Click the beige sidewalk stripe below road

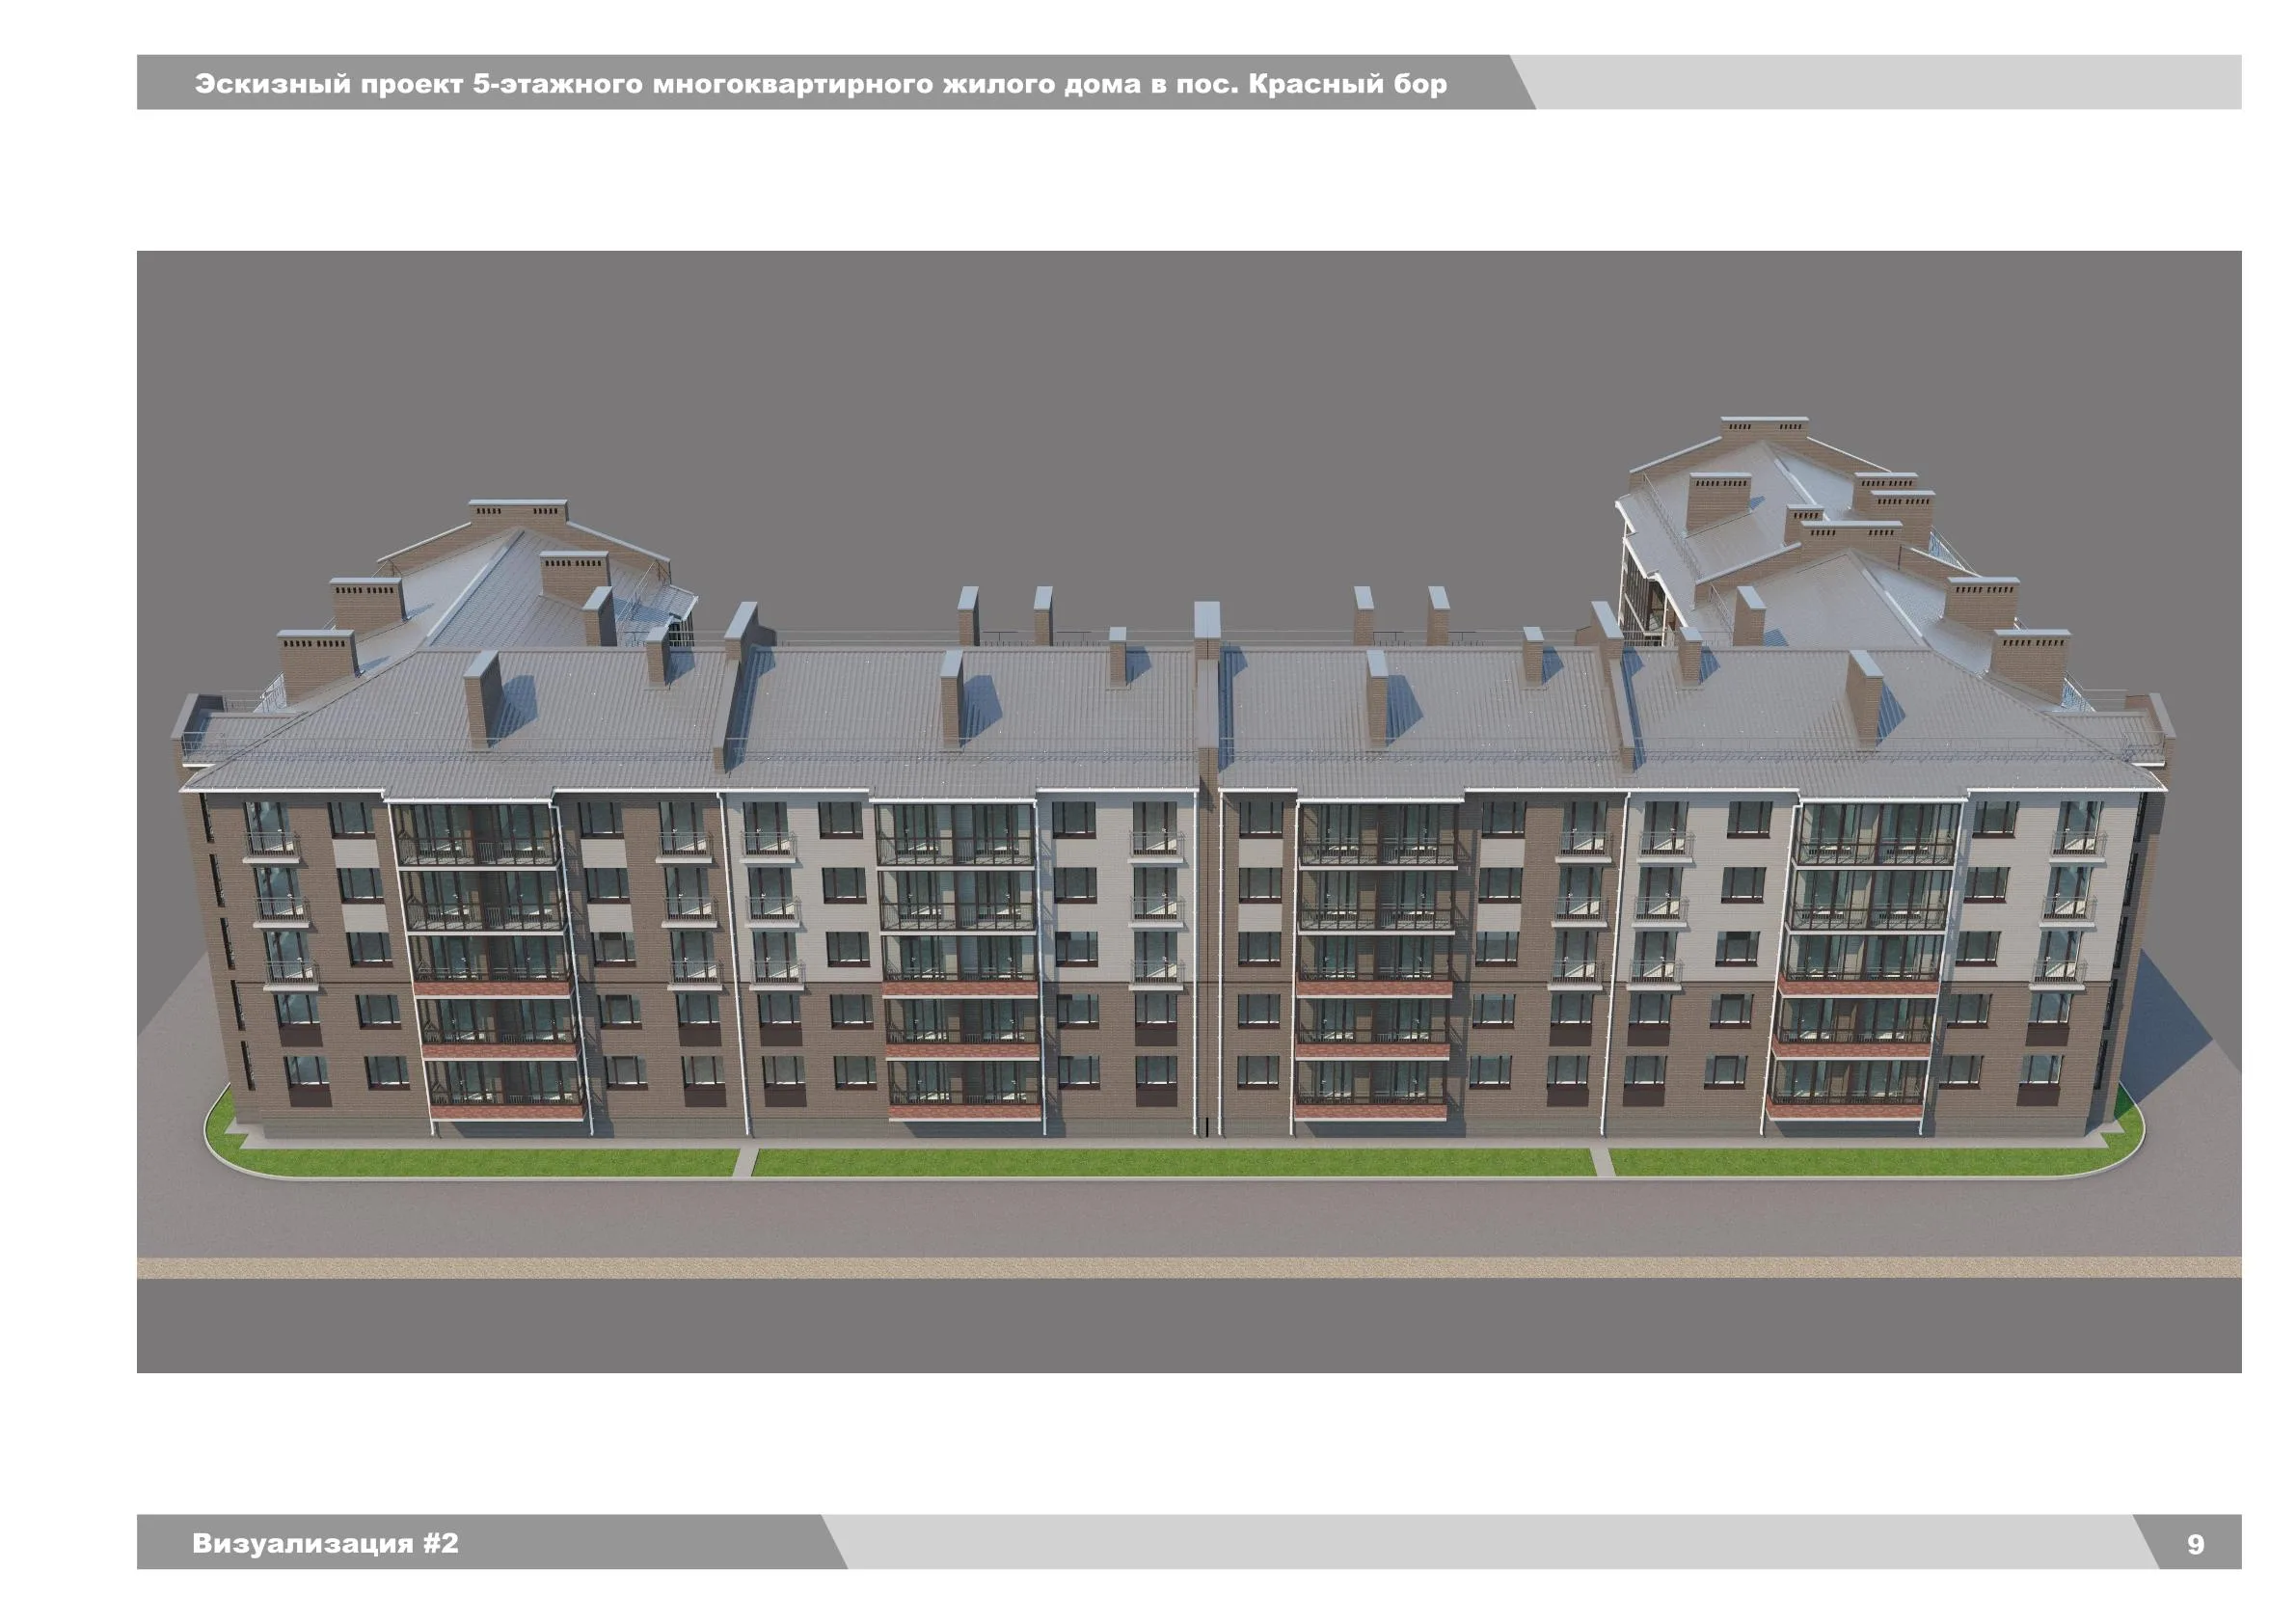click(1189, 1268)
